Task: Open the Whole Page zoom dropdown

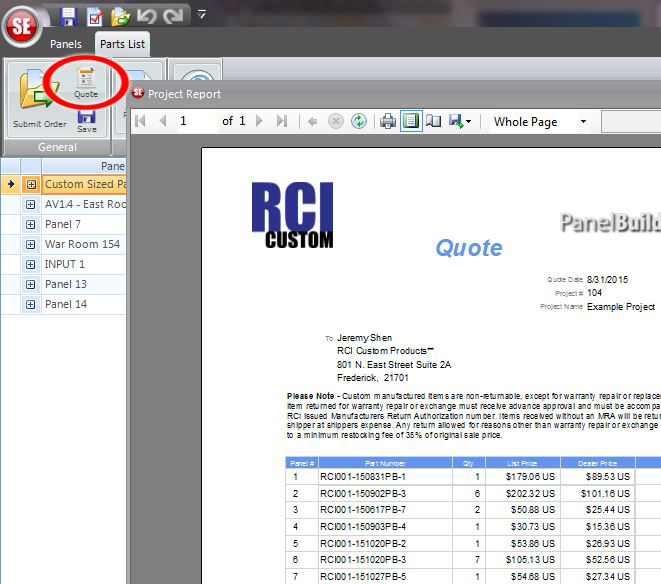Action: coord(540,121)
